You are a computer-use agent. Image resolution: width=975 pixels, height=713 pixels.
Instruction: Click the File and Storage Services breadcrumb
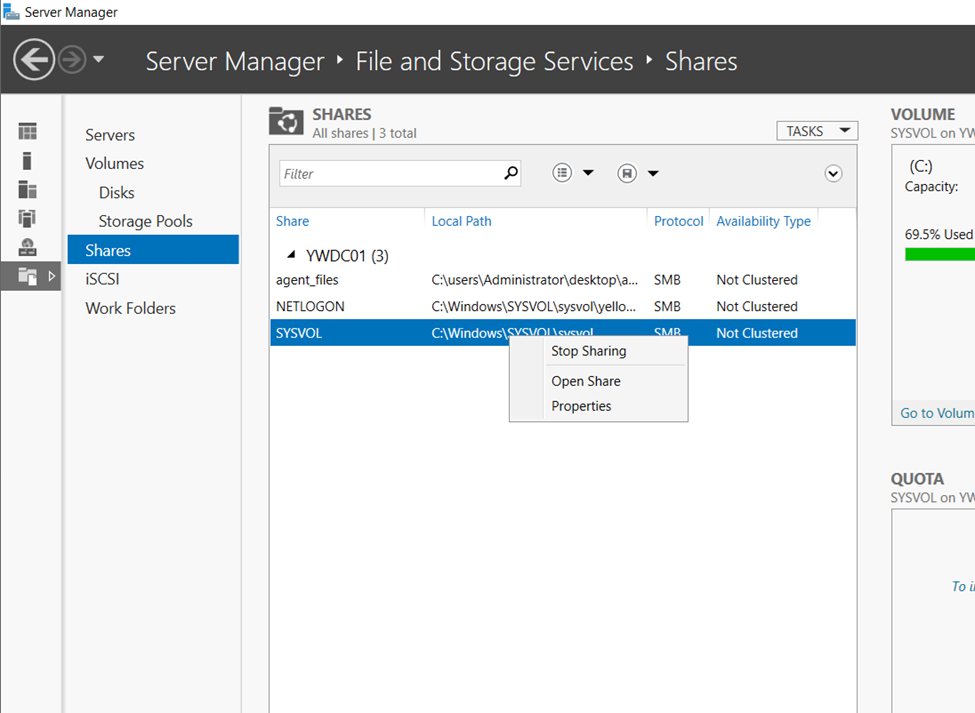(x=494, y=61)
